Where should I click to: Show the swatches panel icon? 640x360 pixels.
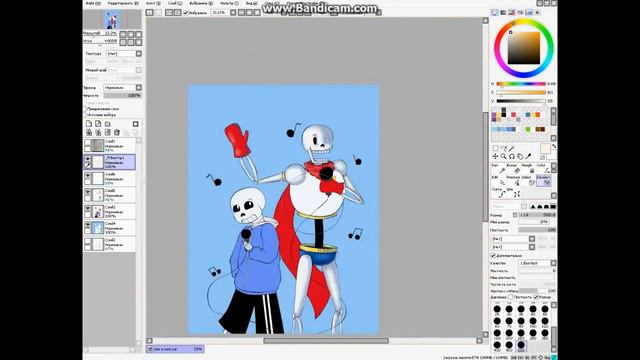529,13
